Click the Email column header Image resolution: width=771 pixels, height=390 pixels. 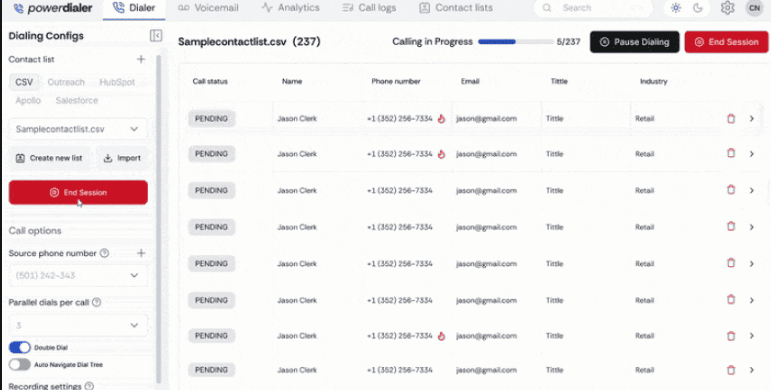[x=470, y=81]
